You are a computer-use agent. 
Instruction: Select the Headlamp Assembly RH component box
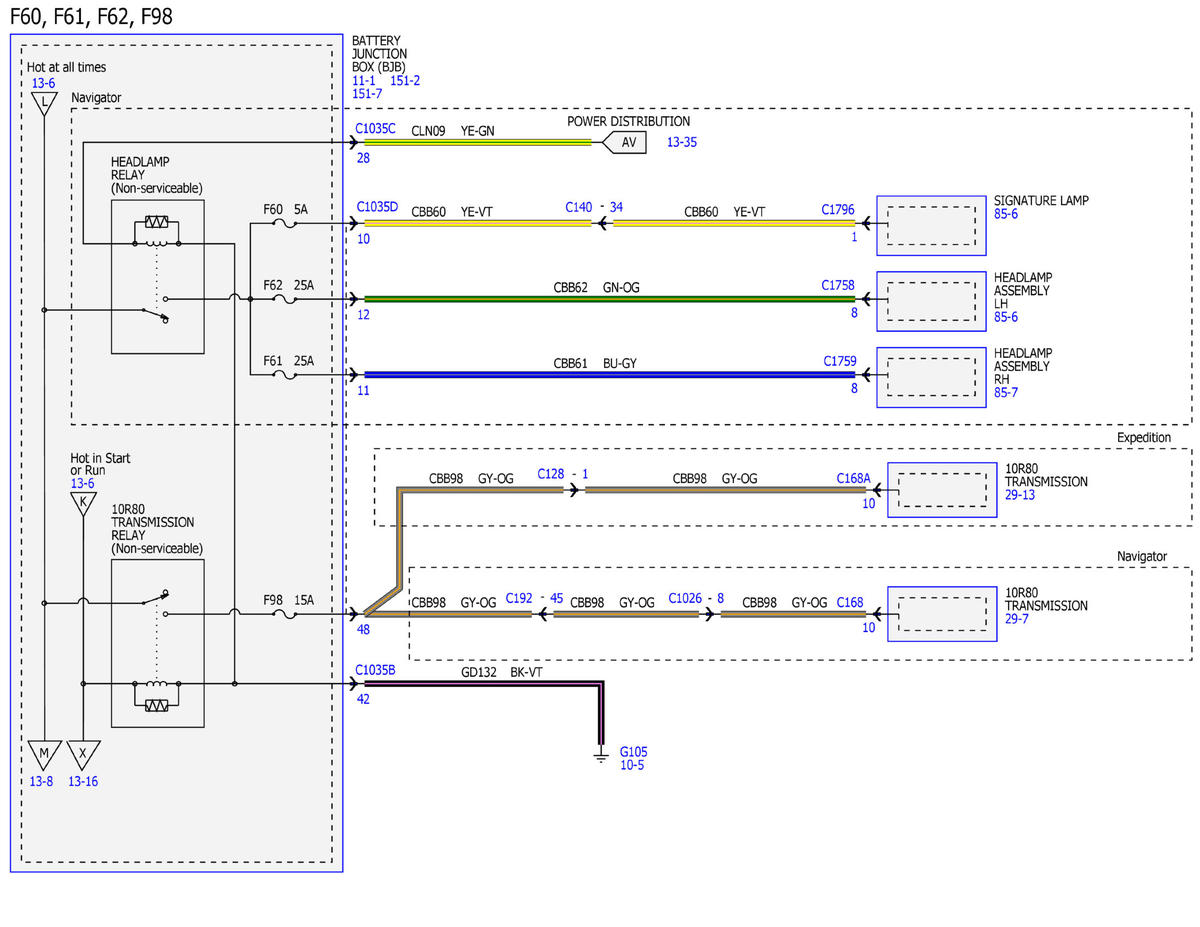click(931, 377)
